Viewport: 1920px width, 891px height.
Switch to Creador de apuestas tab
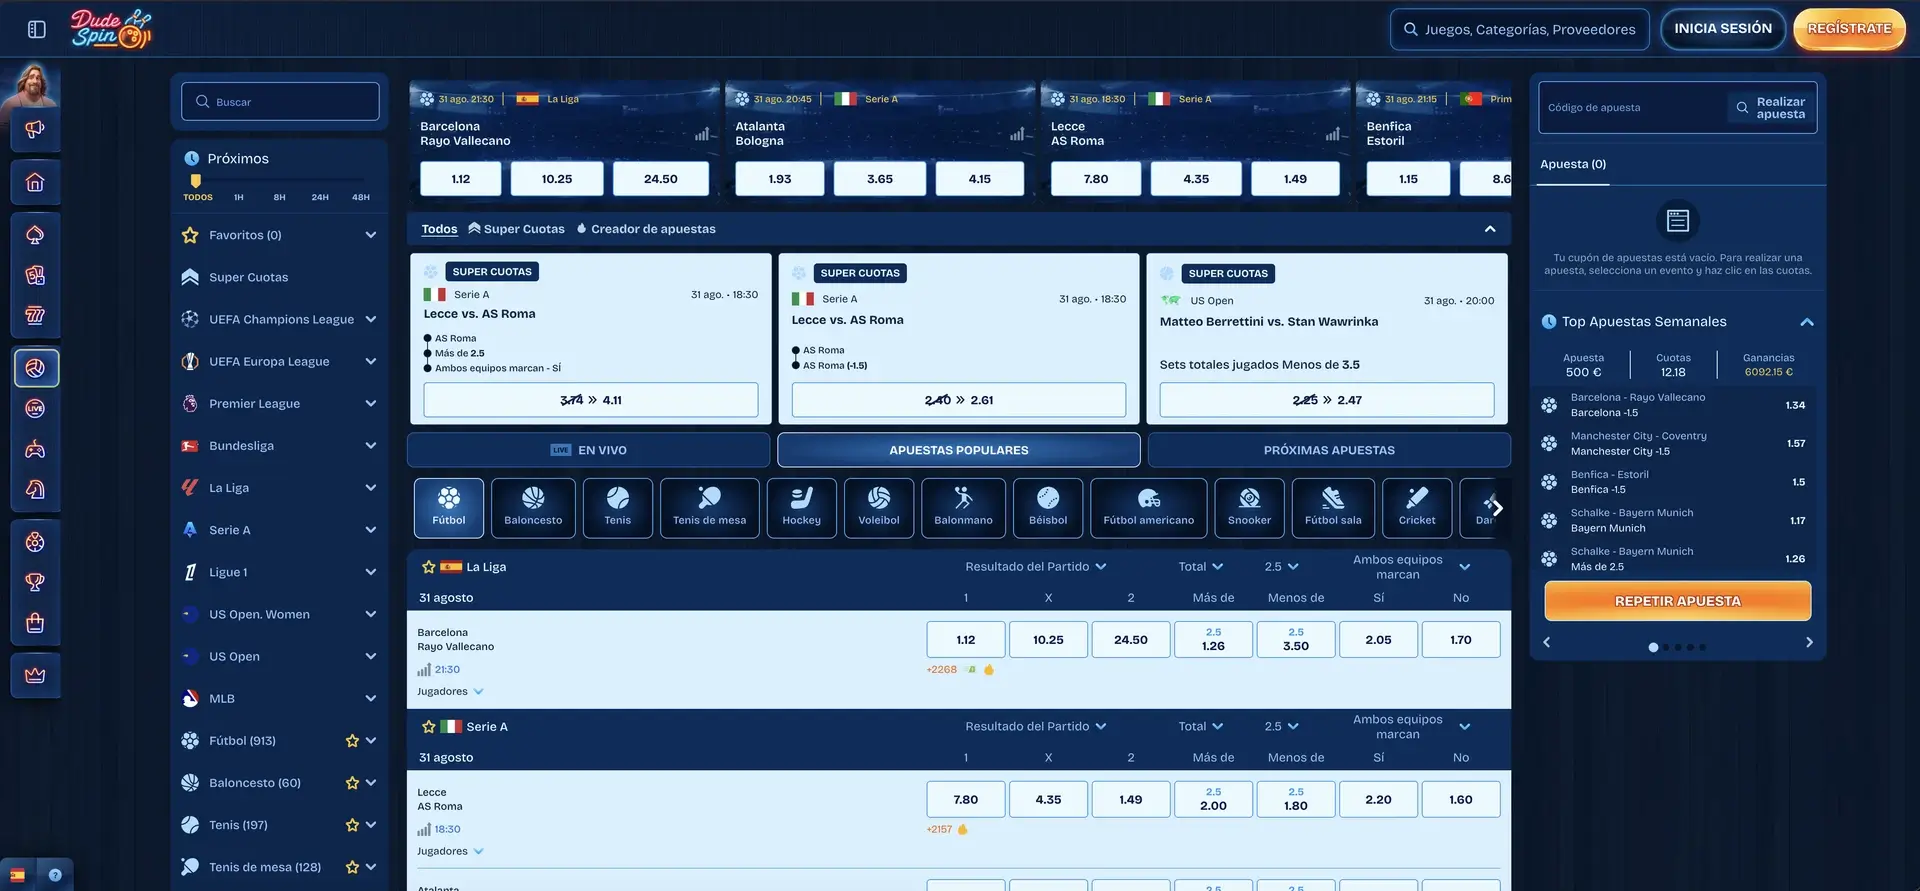(x=646, y=229)
